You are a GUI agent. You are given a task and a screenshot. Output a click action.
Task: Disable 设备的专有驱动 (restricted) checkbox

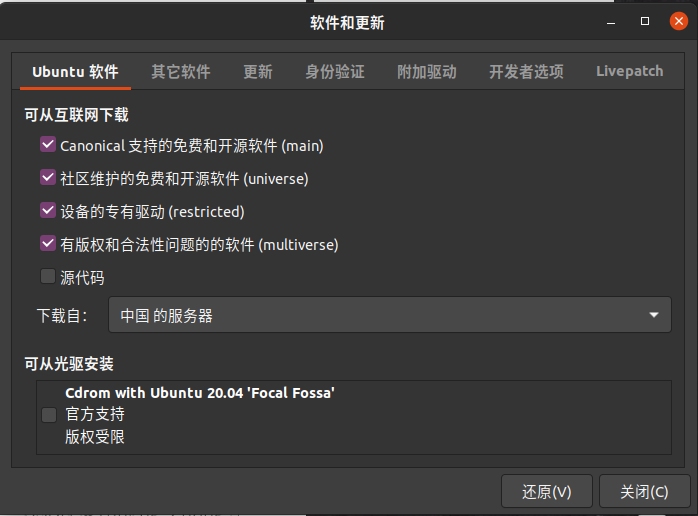(x=48, y=211)
